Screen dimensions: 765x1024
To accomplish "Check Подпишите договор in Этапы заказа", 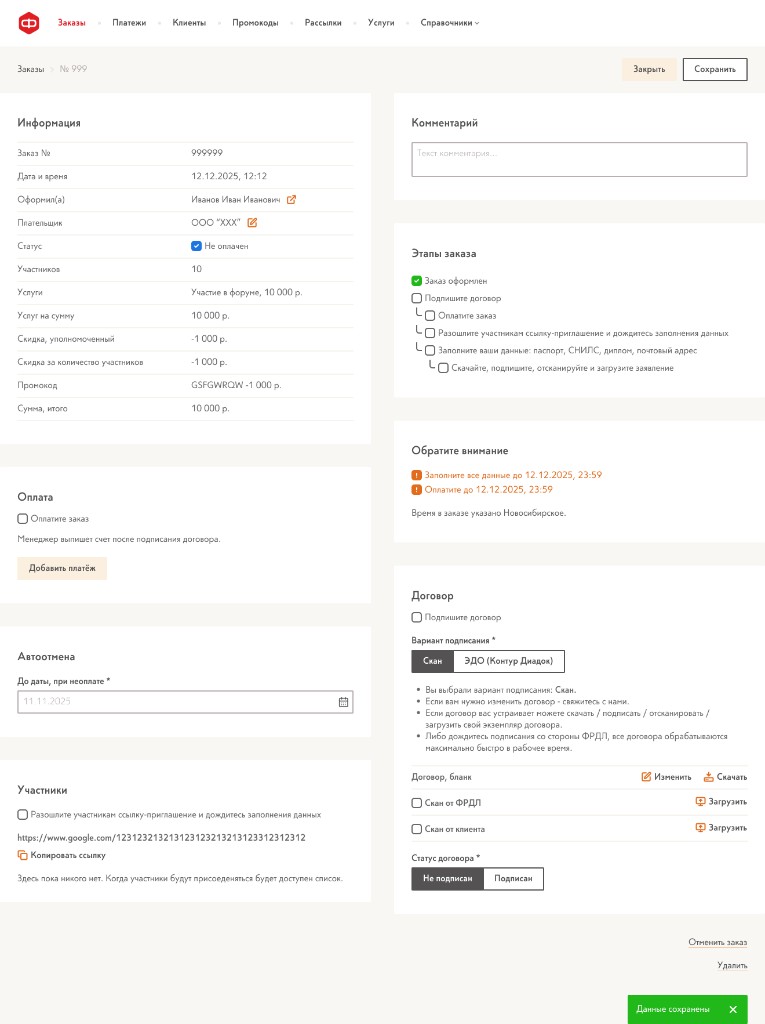I will click(416, 298).
